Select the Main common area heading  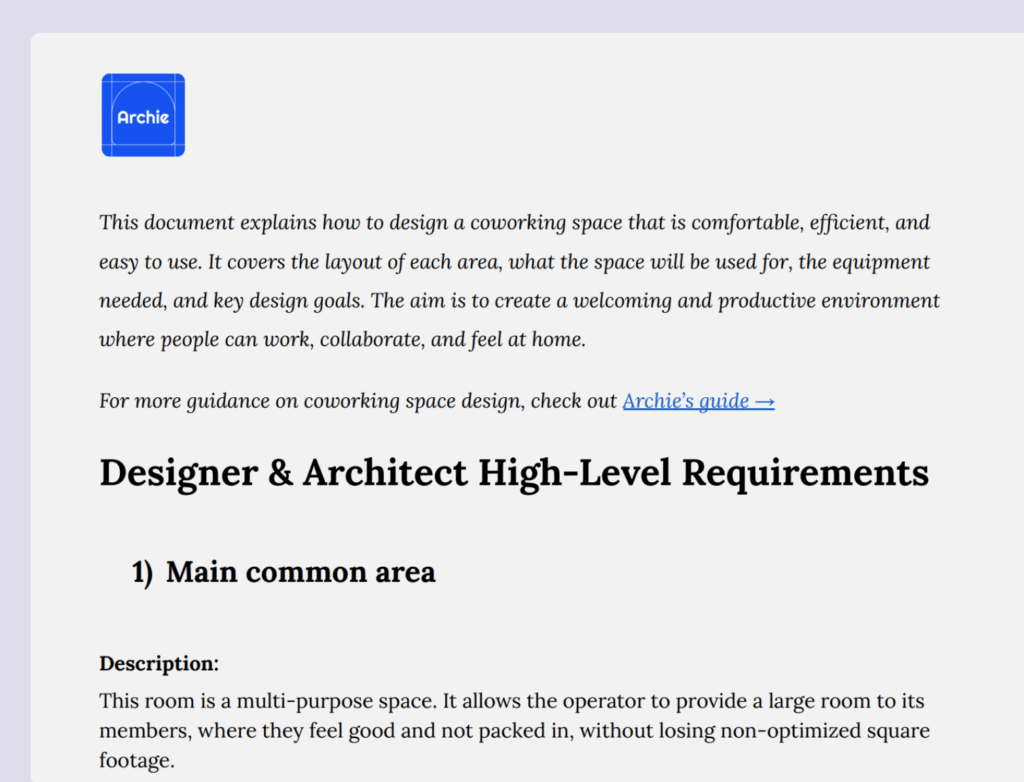click(300, 572)
